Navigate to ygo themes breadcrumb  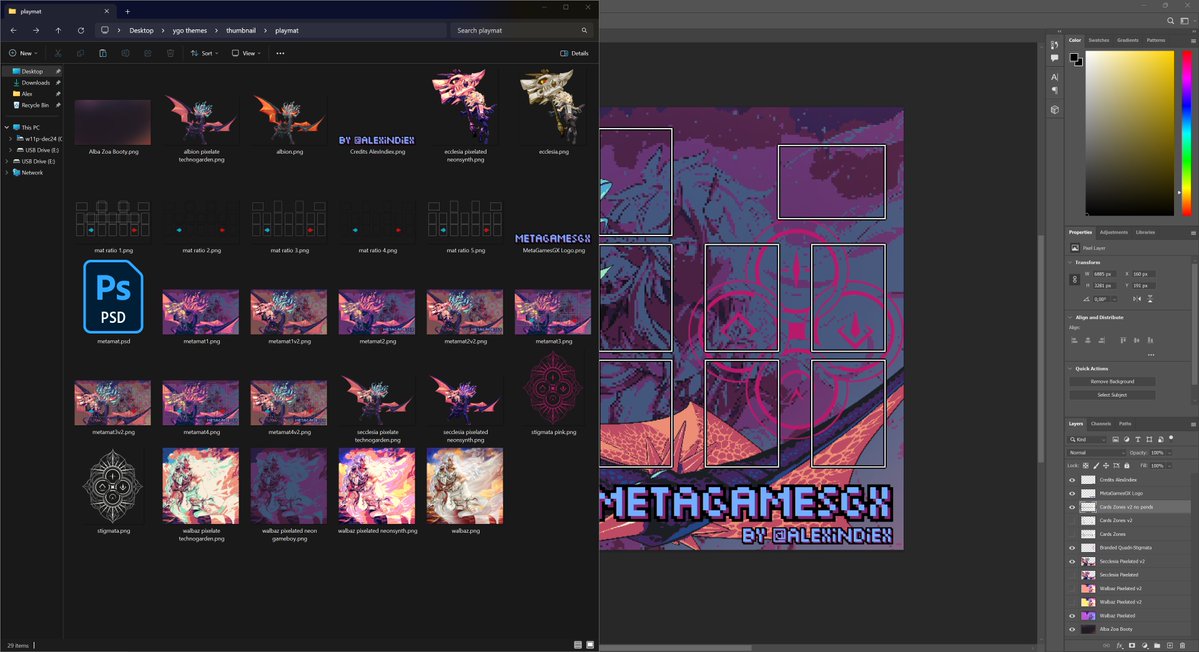(x=190, y=31)
